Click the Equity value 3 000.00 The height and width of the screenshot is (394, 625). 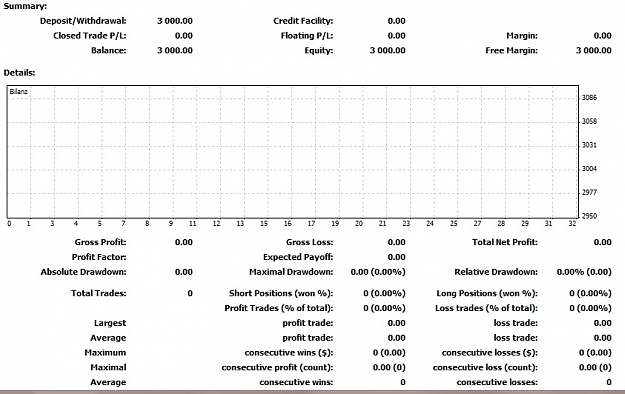point(387,51)
